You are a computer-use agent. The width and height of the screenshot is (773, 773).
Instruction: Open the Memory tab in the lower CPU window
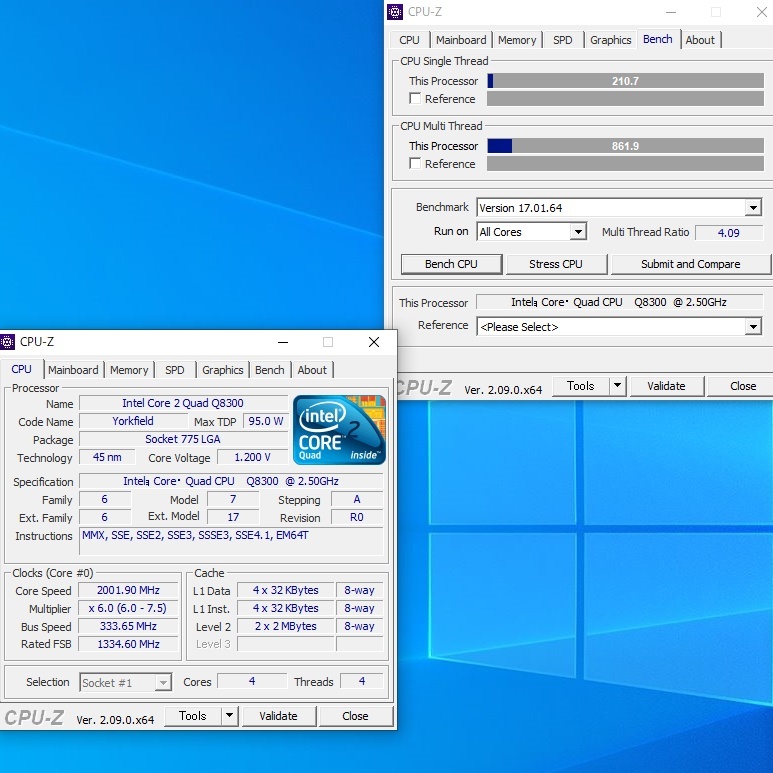point(129,370)
